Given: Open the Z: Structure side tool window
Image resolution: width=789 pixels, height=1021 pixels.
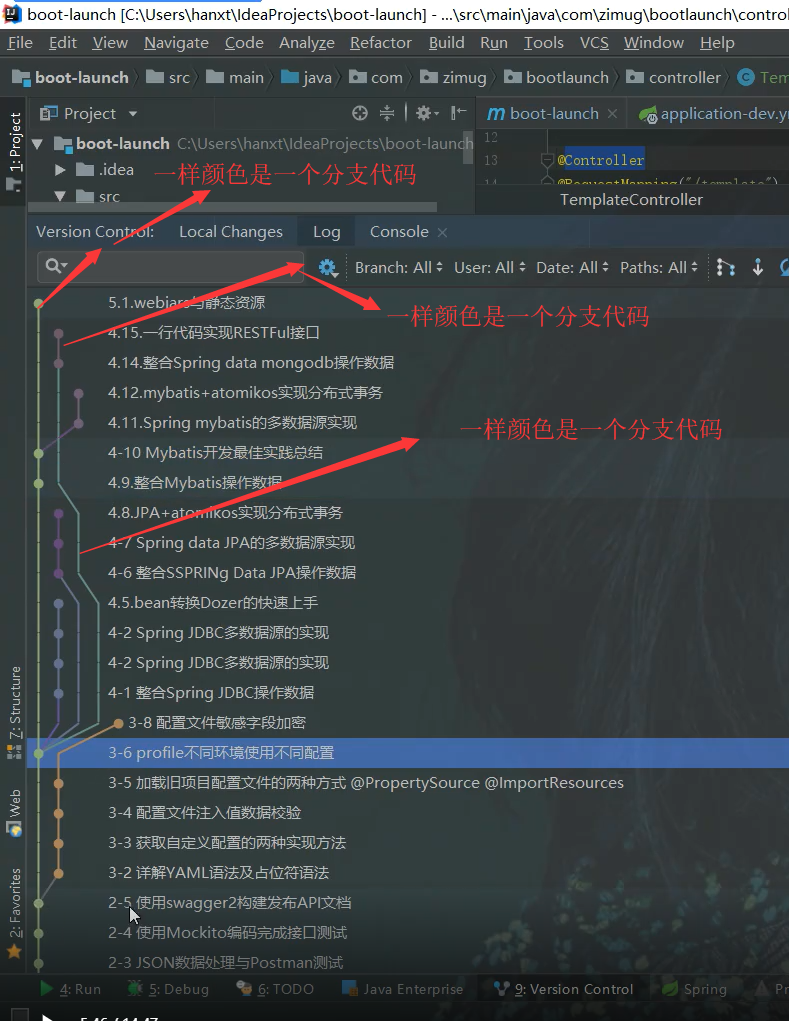Looking at the screenshot, I should (x=14, y=712).
